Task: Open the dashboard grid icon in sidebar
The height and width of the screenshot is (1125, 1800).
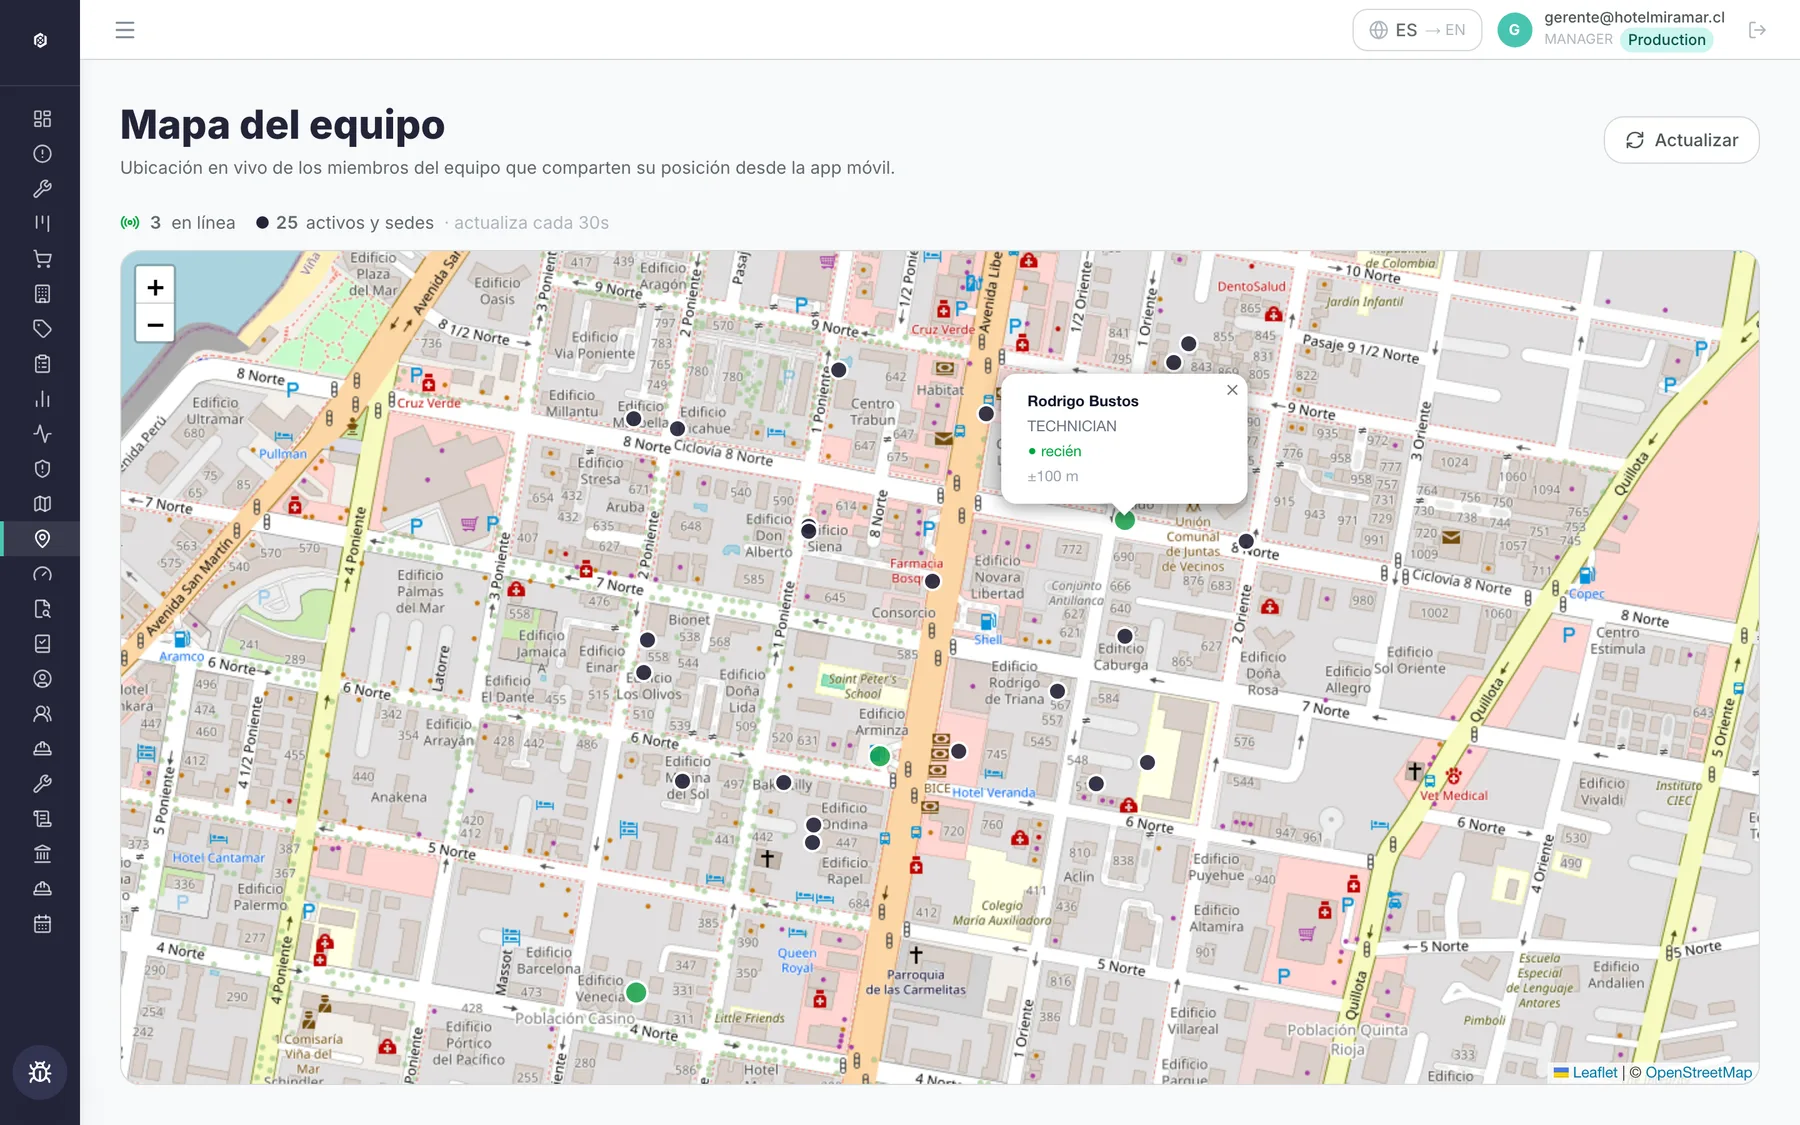Action: (42, 119)
